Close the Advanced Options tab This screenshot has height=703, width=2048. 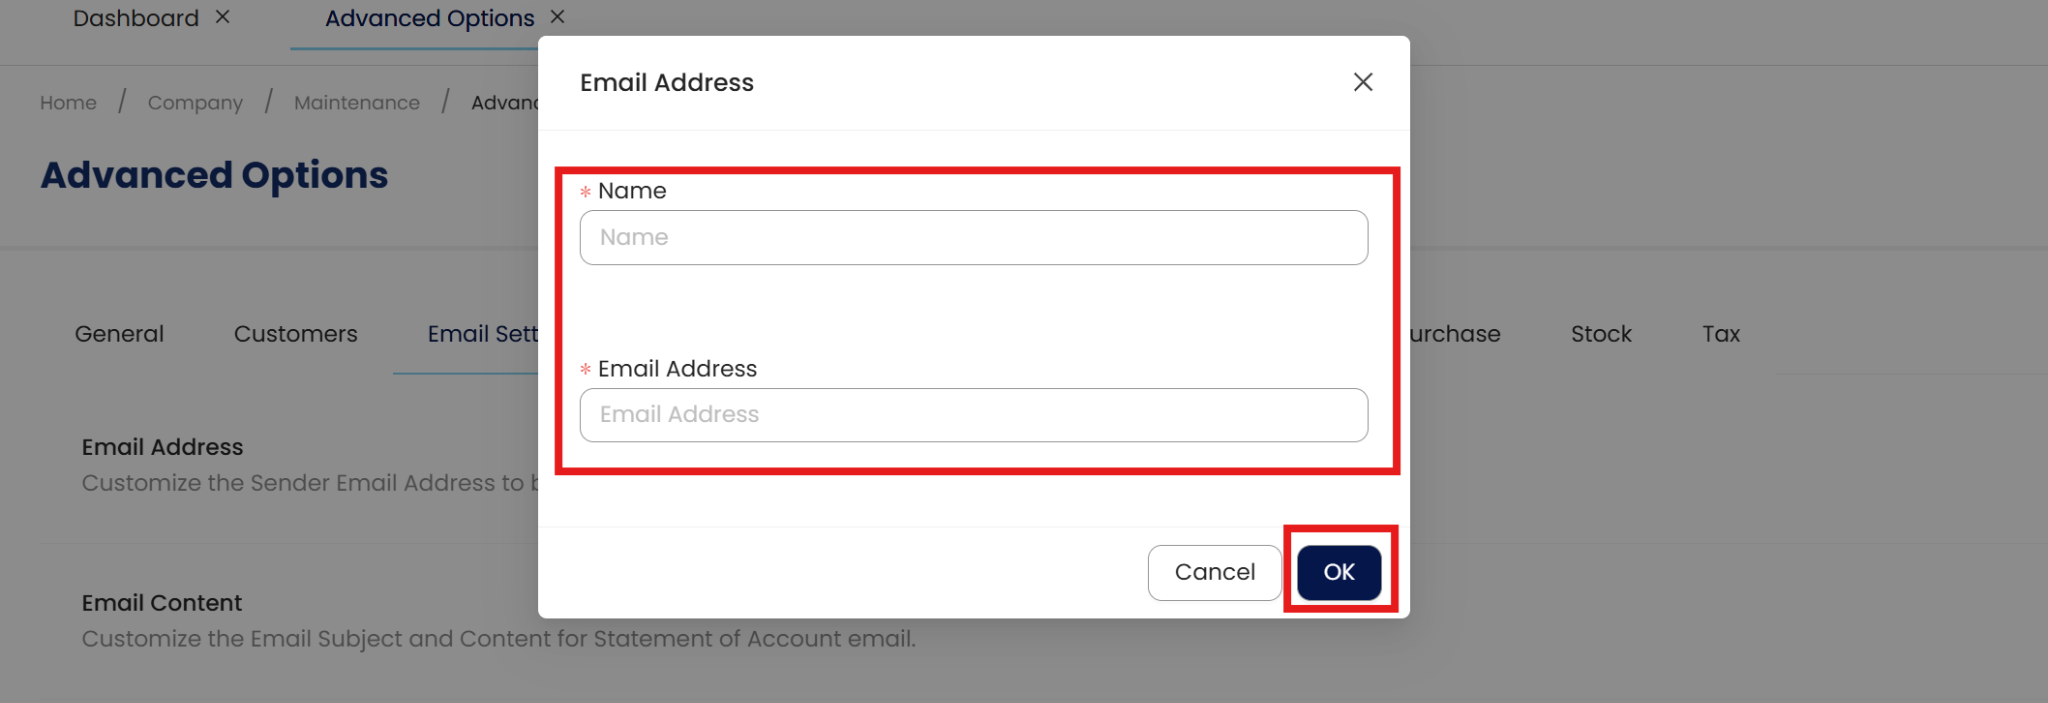pos(558,17)
